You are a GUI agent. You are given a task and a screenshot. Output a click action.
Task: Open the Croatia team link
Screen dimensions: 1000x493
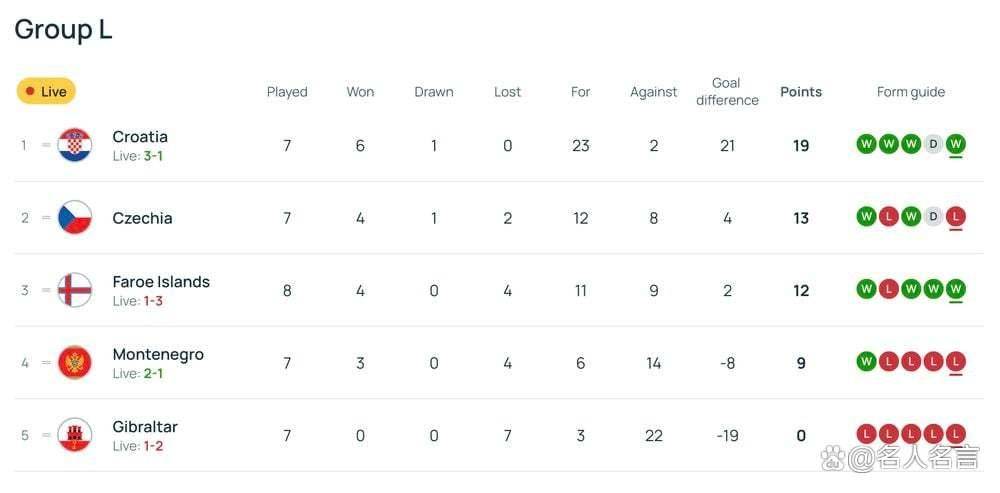pyautogui.click(x=140, y=137)
